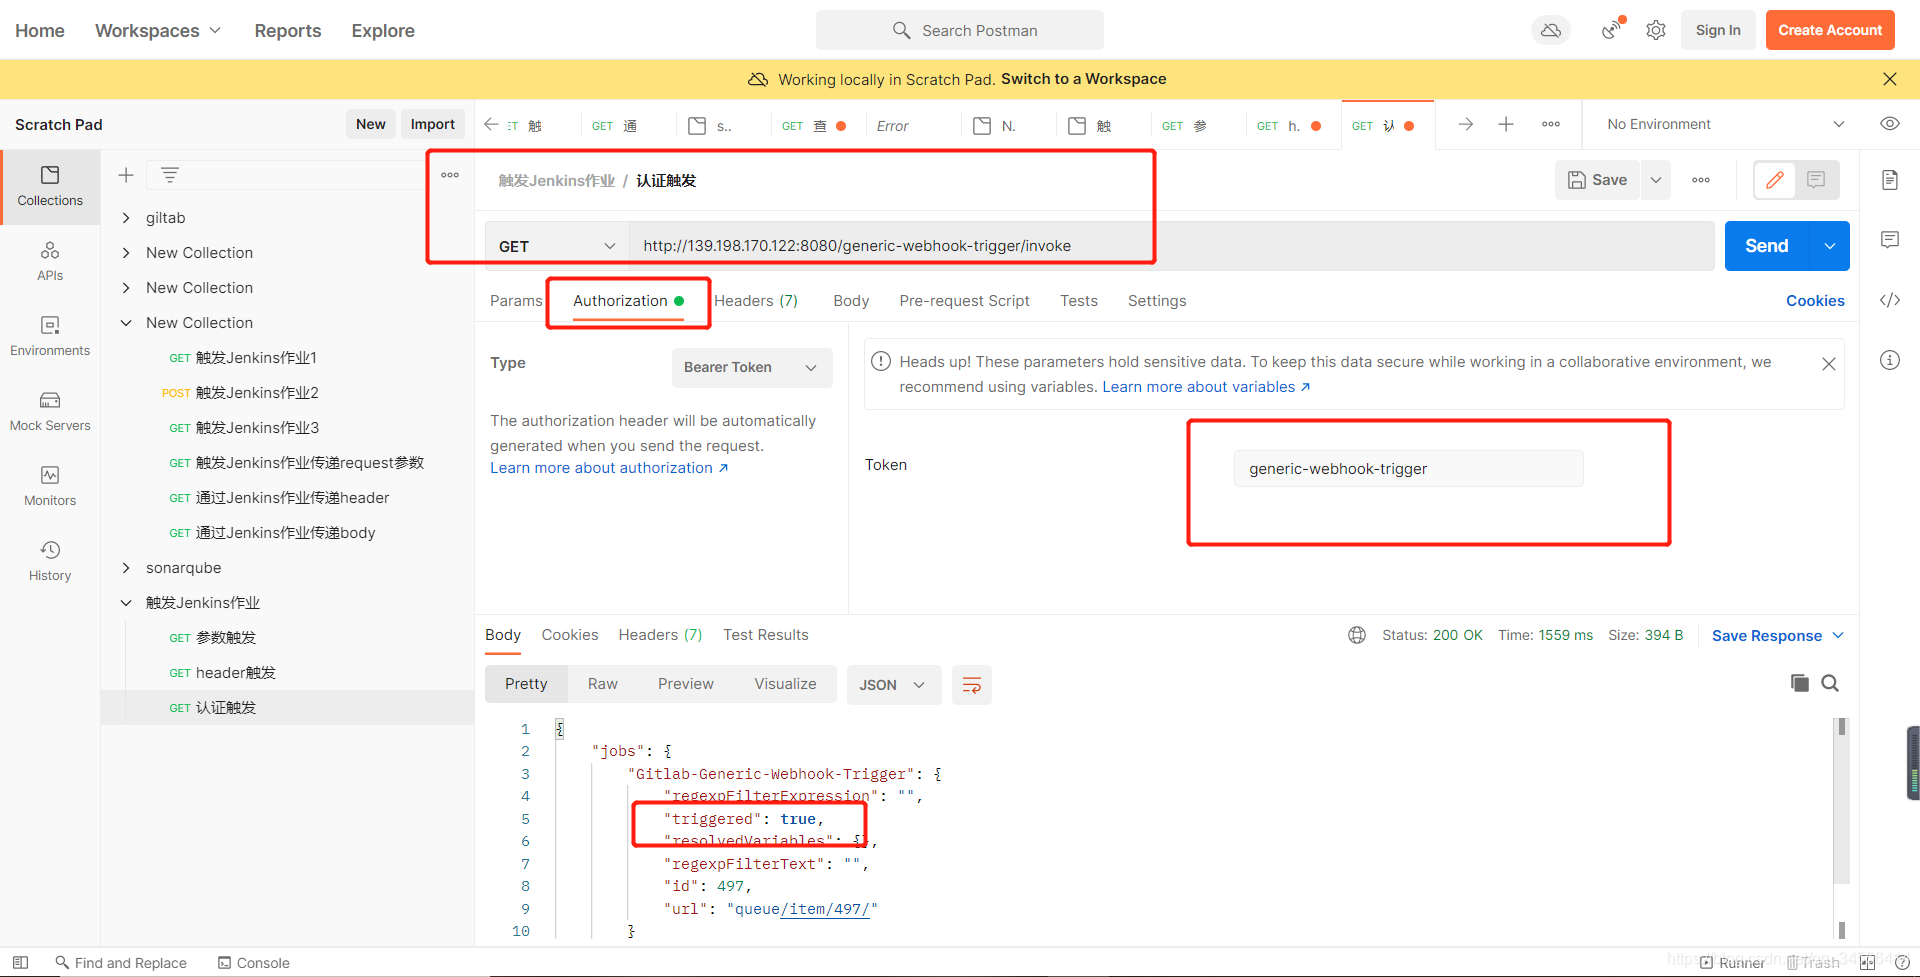The height and width of the screenshot is (977, 1920).
Task: Open the APIs sidebar panel
Action: click(x=50, y=261)
